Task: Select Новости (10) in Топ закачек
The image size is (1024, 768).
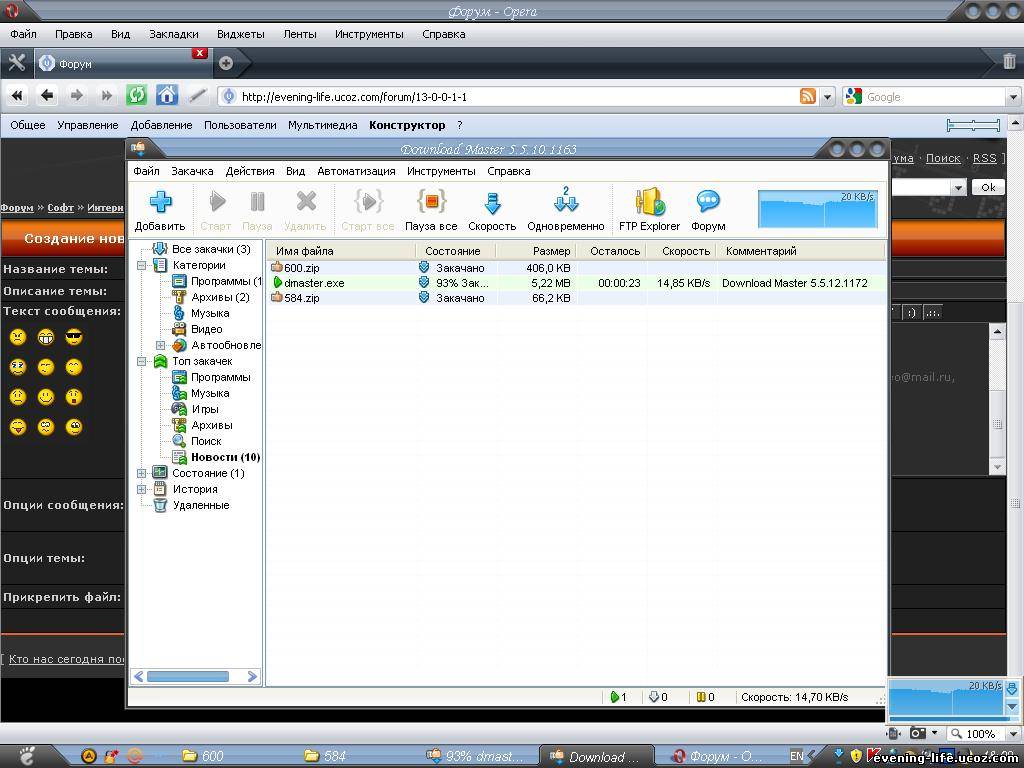Action: click(x=225, y=457)
